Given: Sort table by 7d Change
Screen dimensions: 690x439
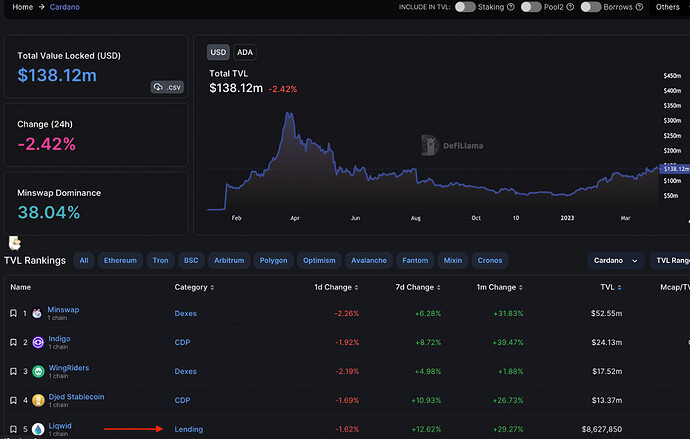Looking at the screenshot, I should tap(418, 287).
